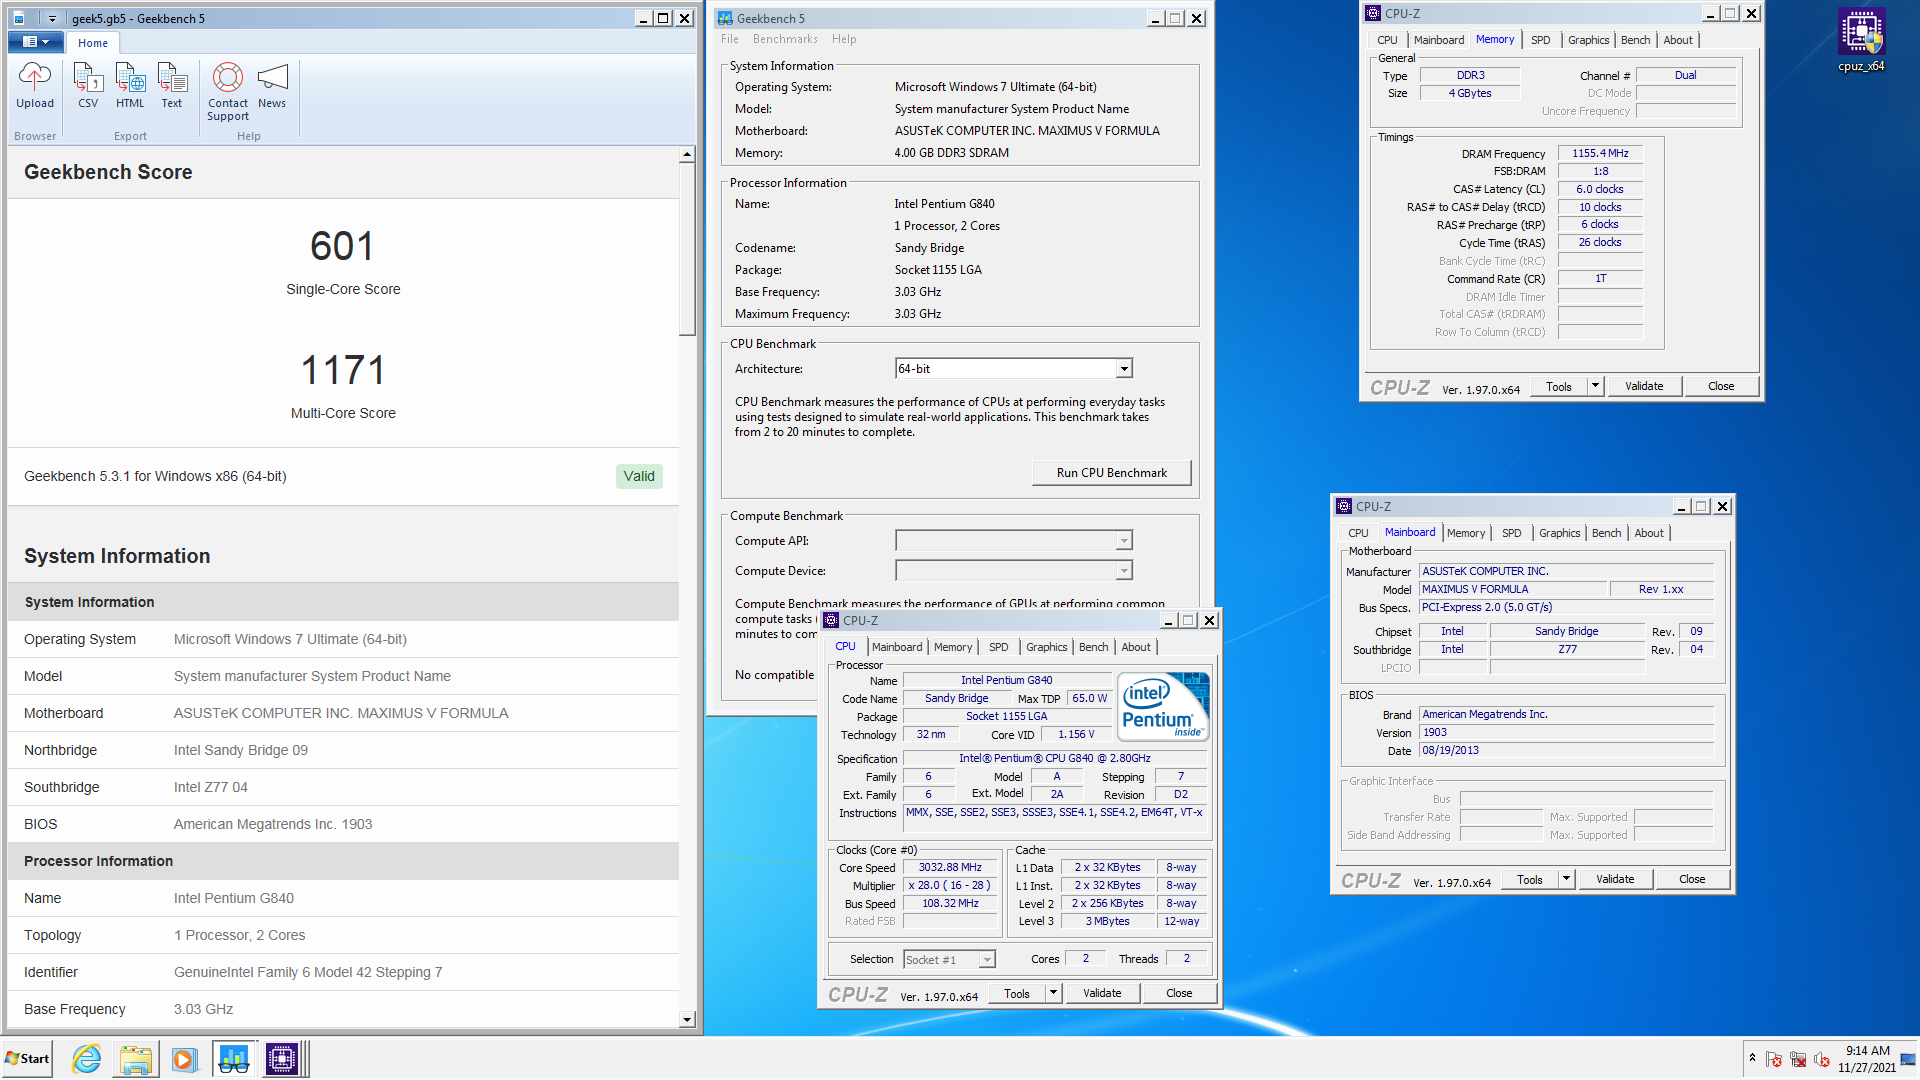Viewport: 1920px width, 1080px height.
Task: Select the Home ribbon tab
Action: [x=93, y=43]
